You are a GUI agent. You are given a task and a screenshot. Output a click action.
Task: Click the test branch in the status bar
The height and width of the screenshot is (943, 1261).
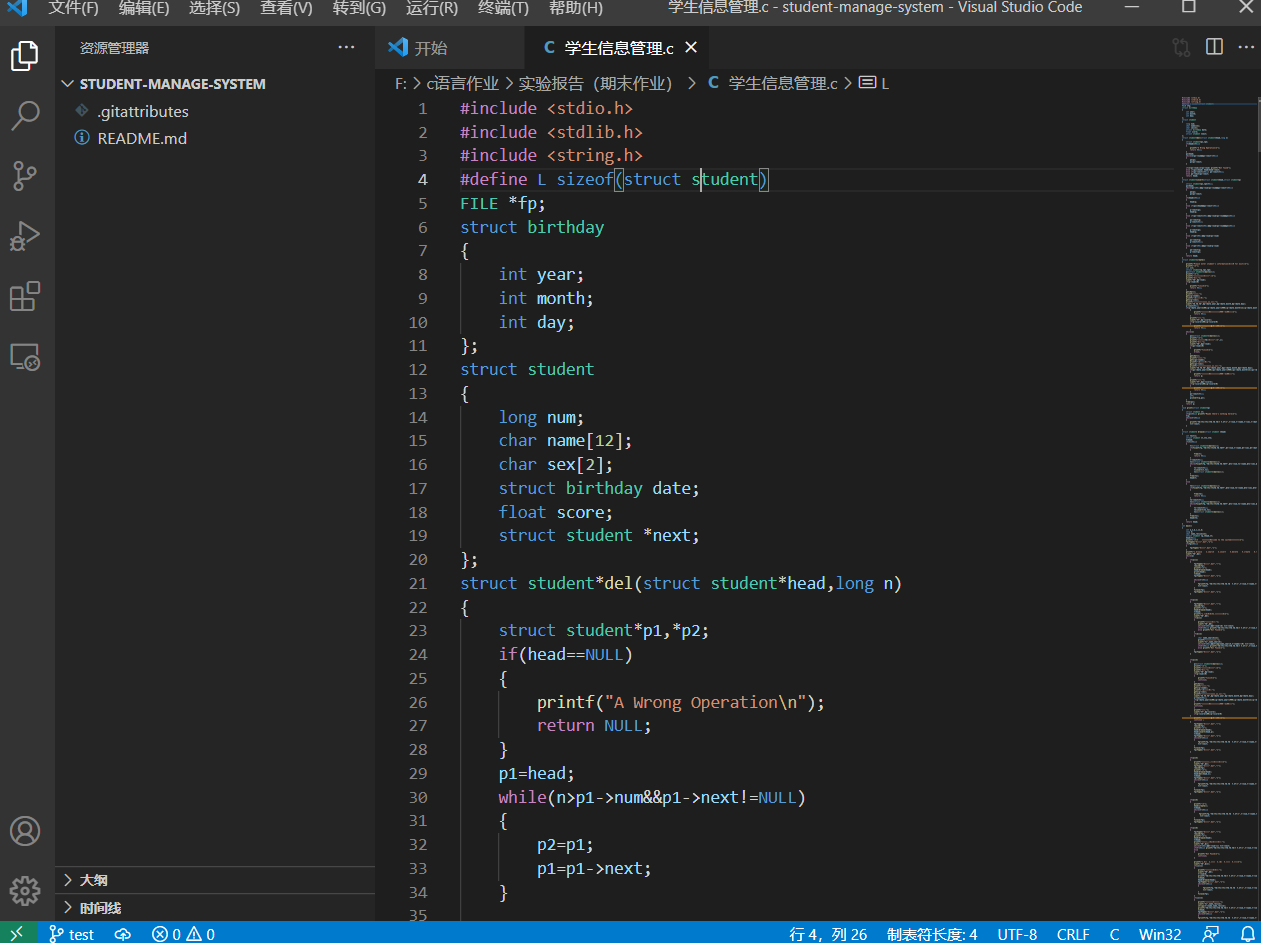pyautogui.click(x=71, y=933)
